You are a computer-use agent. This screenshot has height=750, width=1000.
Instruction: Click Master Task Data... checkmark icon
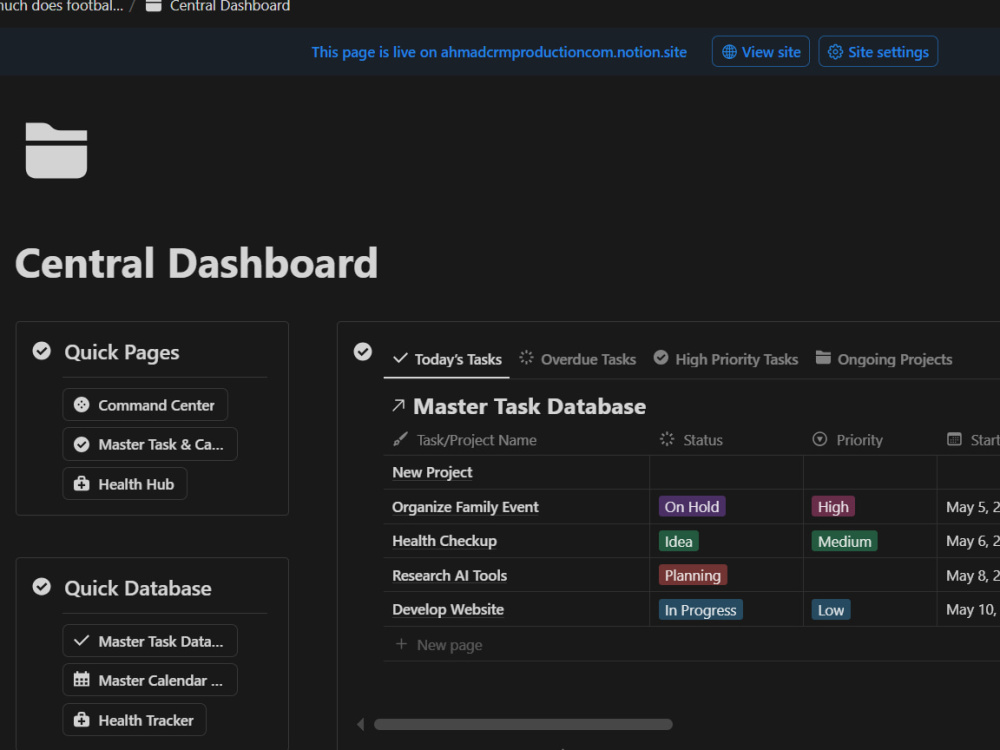click(82, 641)
